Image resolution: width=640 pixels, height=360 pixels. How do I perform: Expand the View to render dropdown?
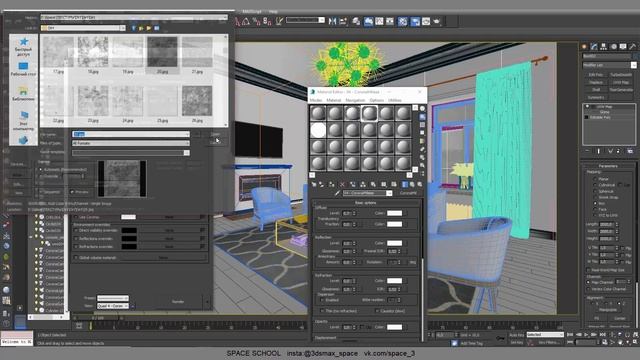click(126, 306)
